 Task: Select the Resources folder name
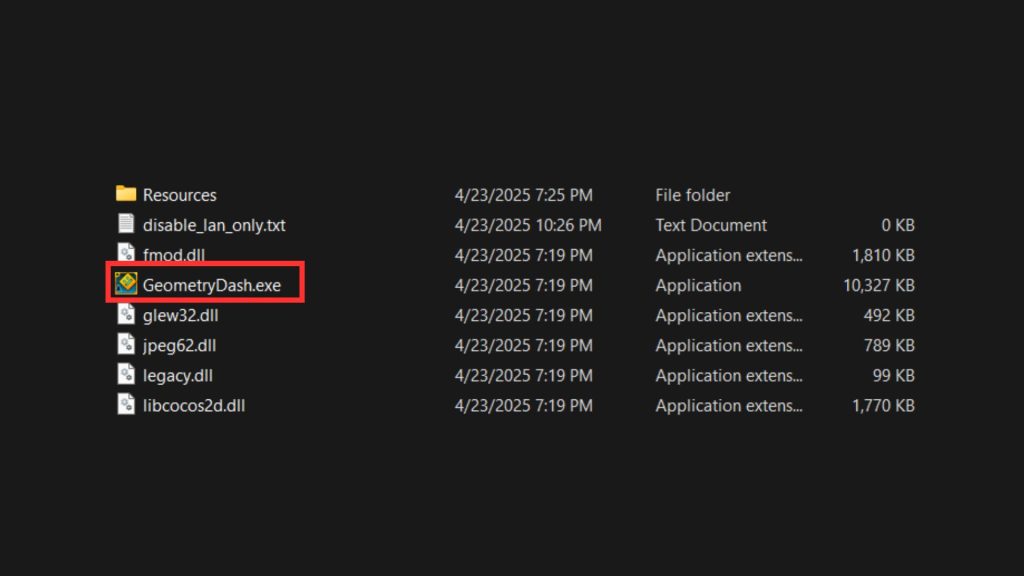click(x=179, y=195)
